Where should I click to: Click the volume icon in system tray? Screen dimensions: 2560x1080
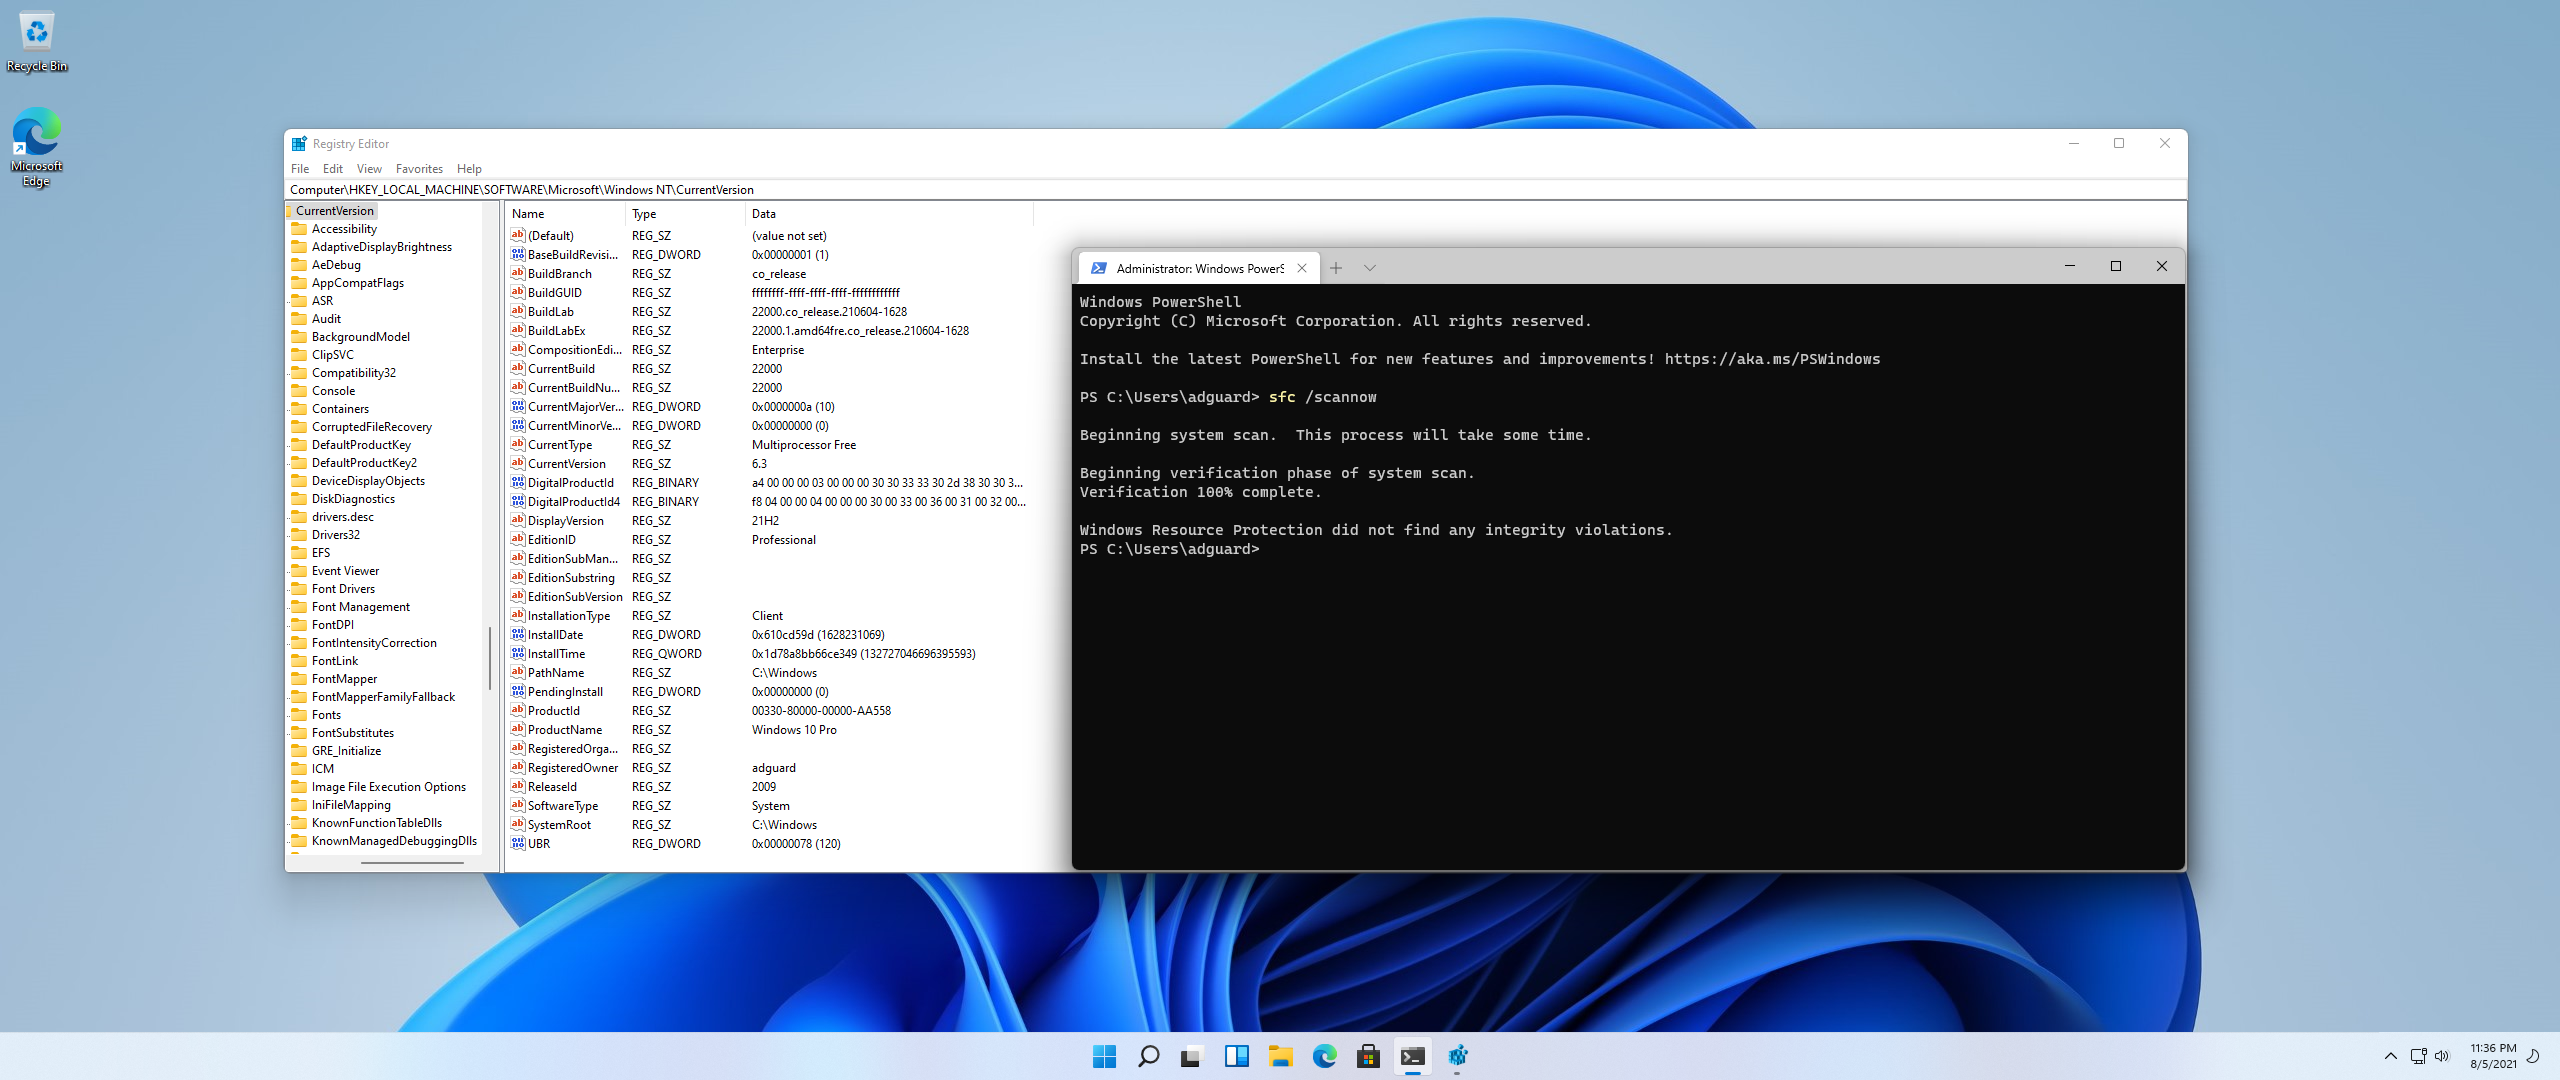point(2442,1056)
